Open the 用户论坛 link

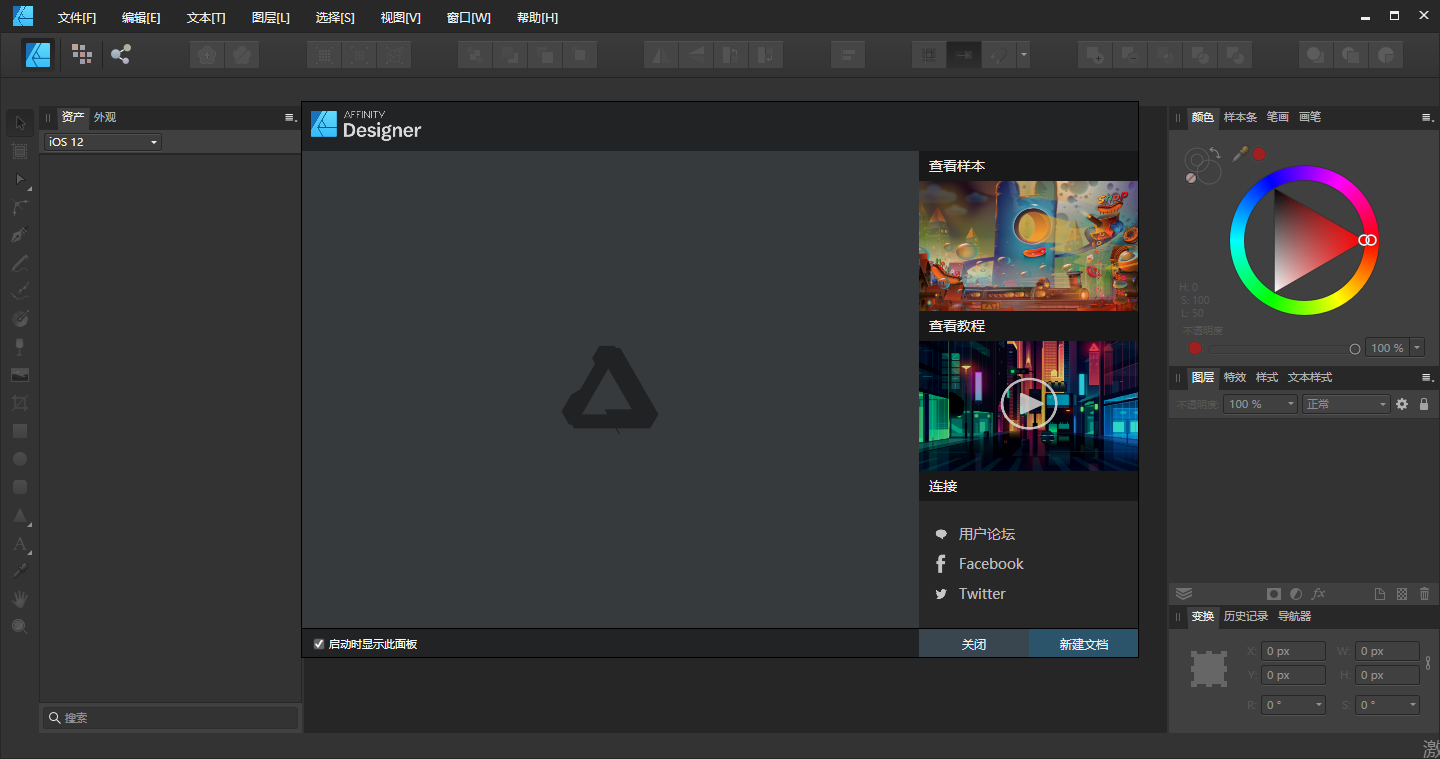[x=987, y=534]
